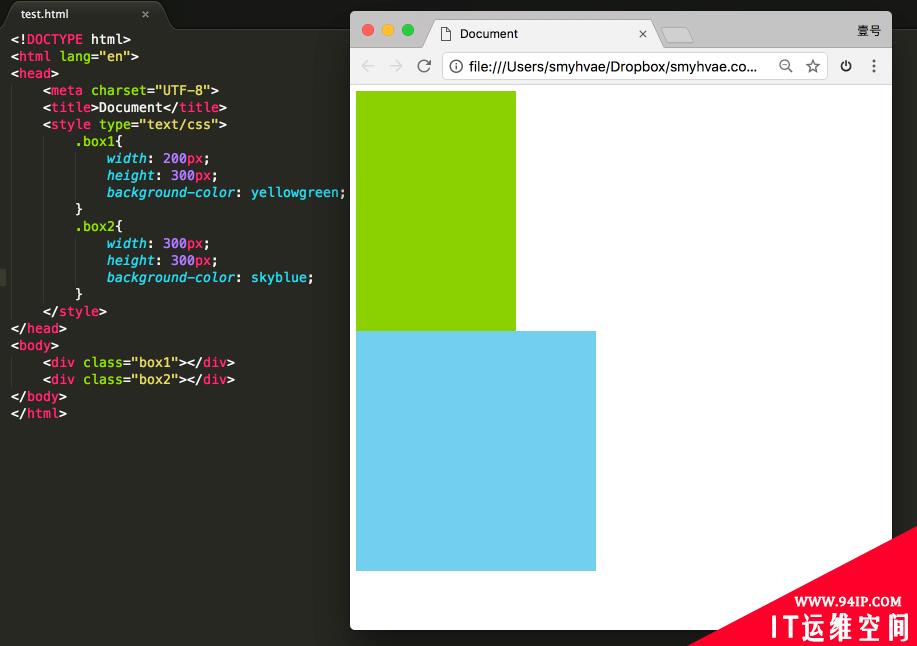Minimize the browser window with yellow button
The height and width of the screenshot is (646, 917).
tap(388, 30)
